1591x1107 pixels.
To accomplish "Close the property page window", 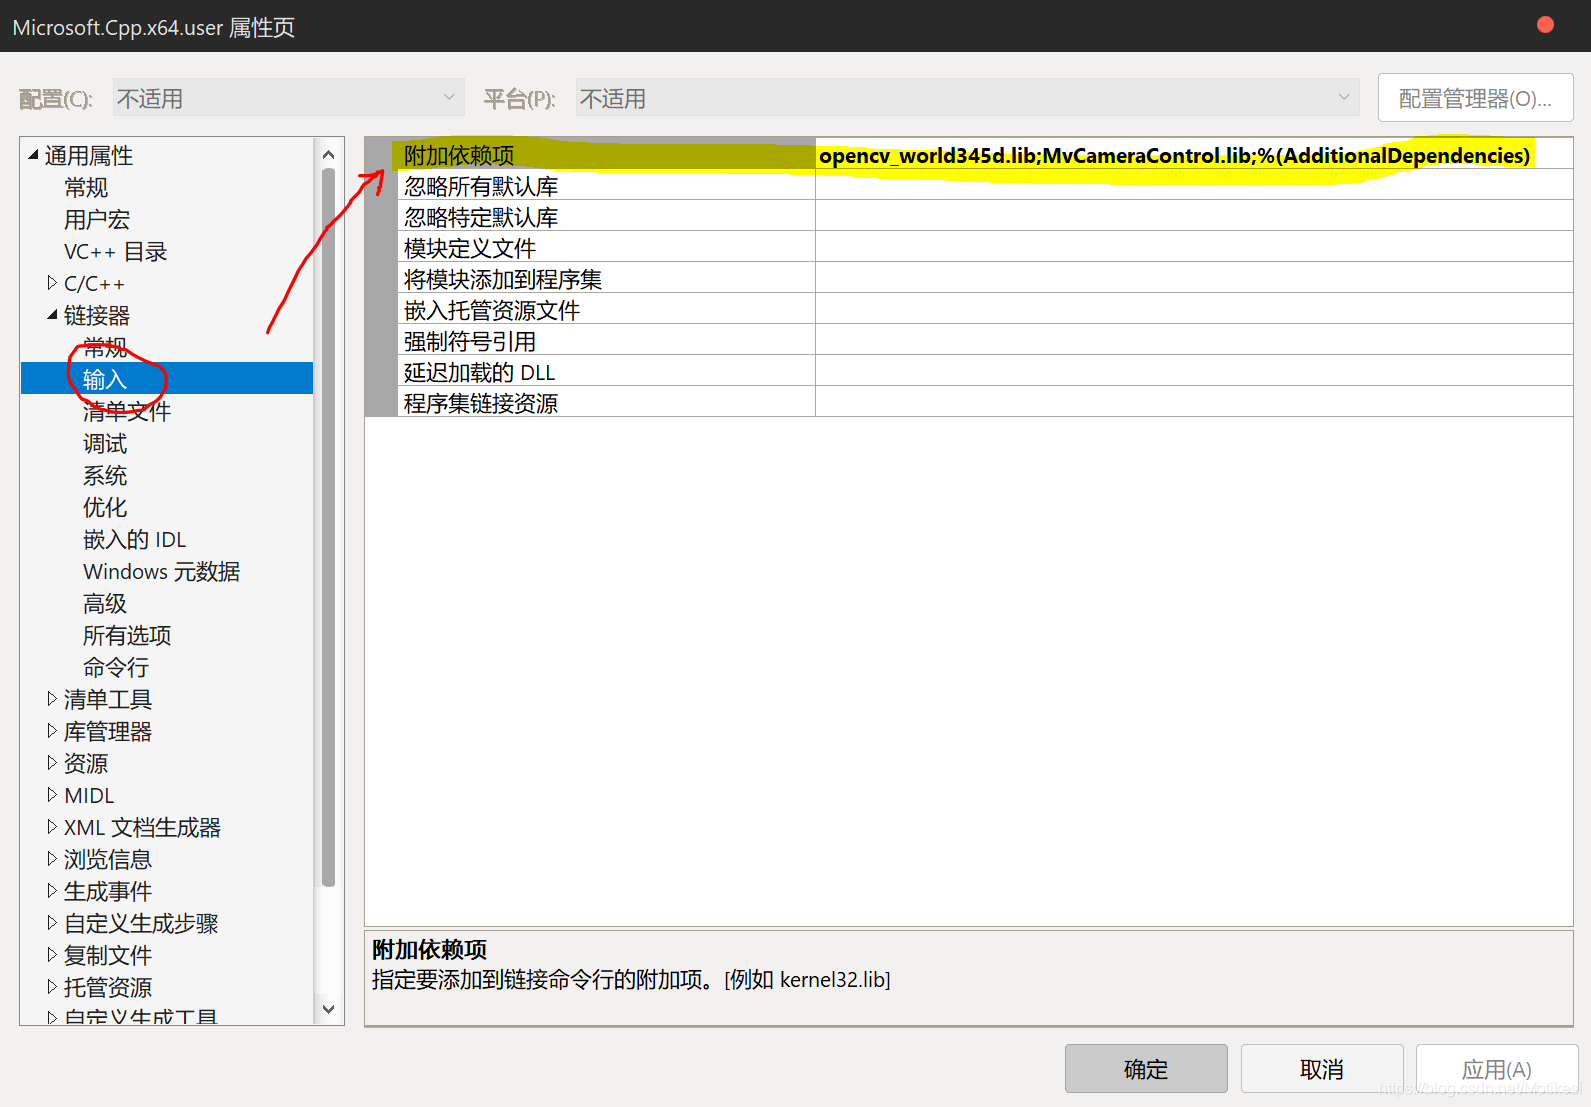I will pos(1545,25).
